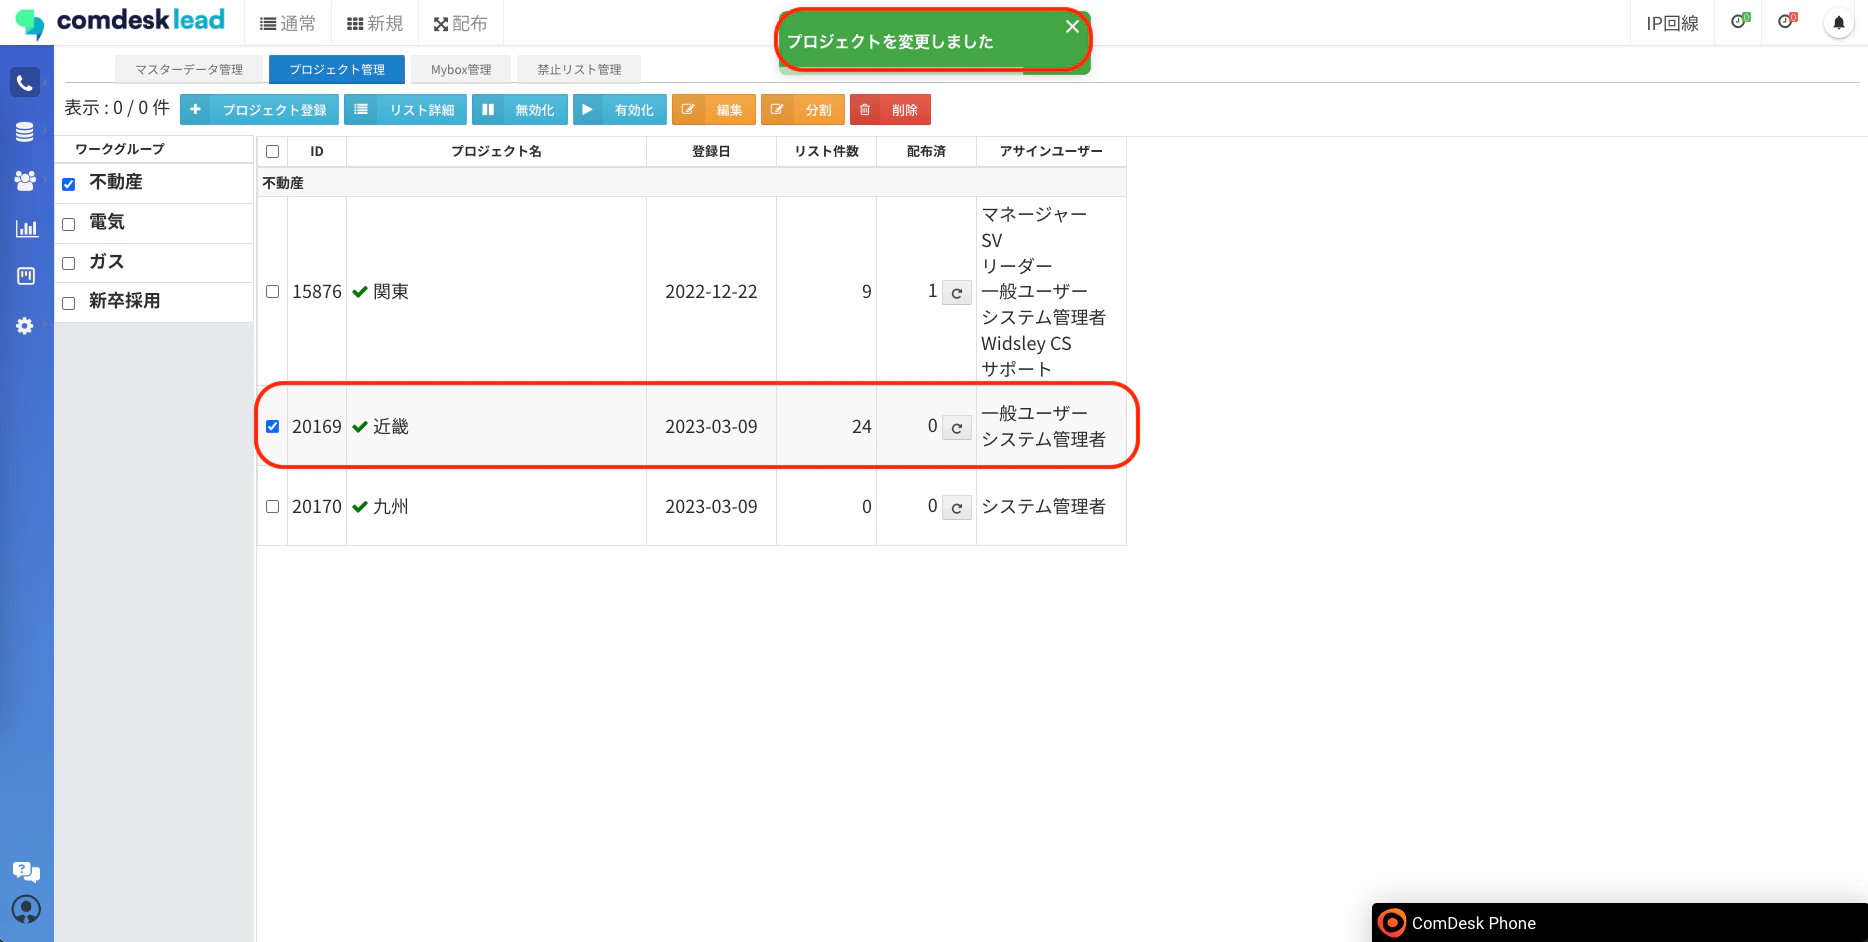
Task: Click the pause icon of 無効化
Action: point(488,110)
